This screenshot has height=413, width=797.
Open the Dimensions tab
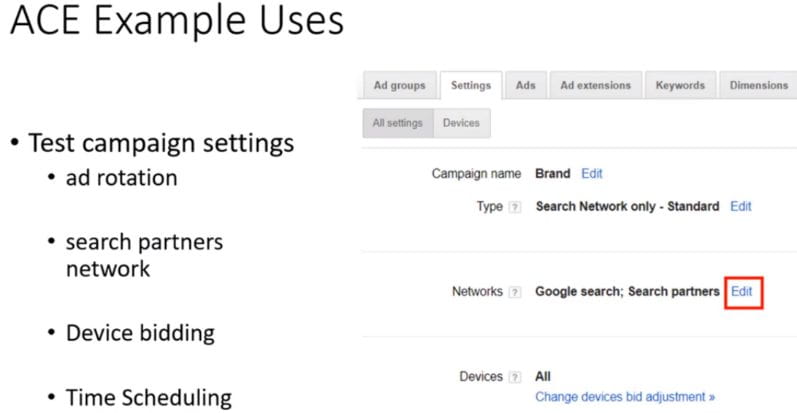[x=758, y=85]
